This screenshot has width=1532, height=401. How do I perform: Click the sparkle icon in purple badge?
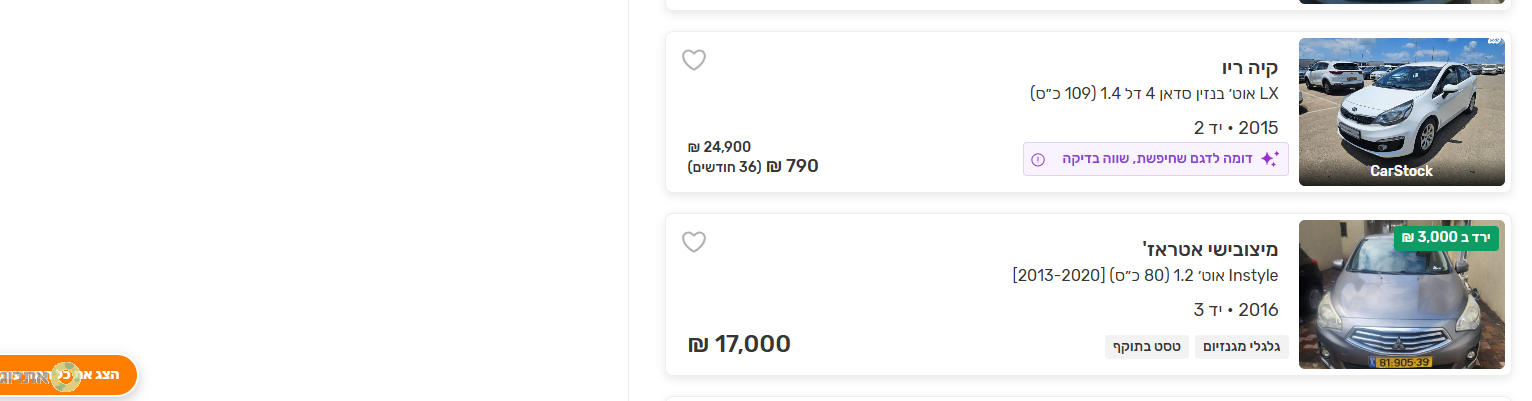pos(1270,159)
